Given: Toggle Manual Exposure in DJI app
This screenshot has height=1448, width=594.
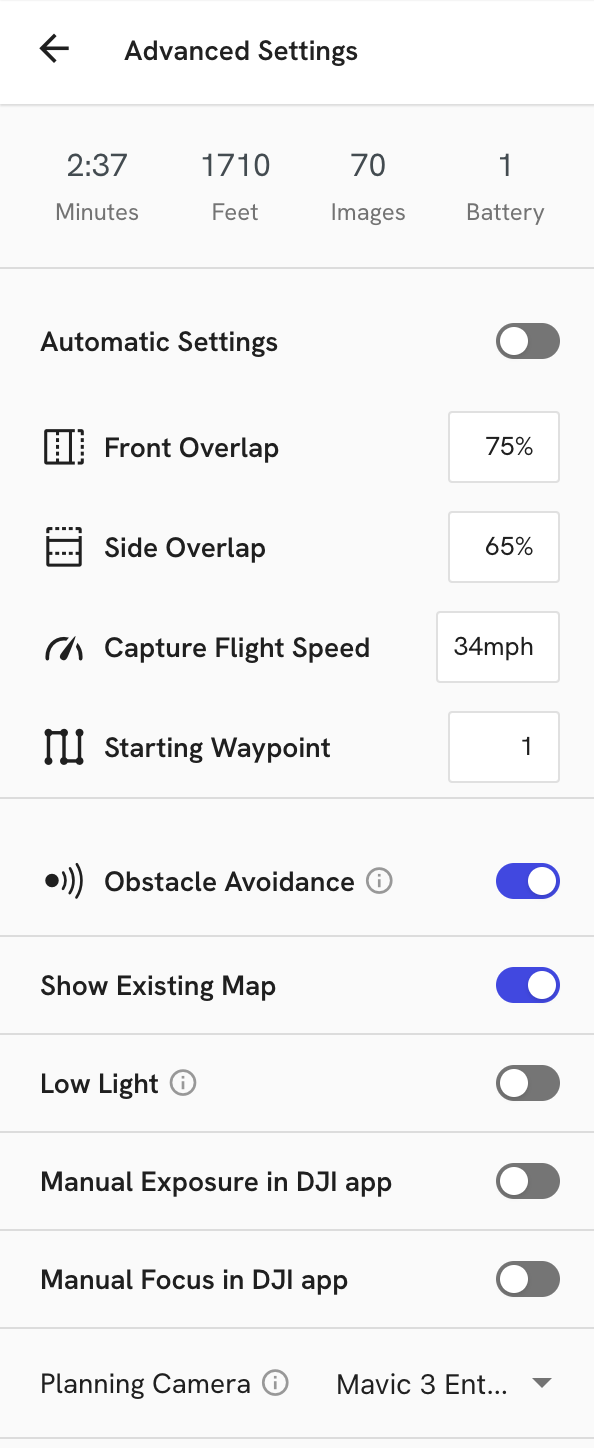Looking at the screenshot, I should [528, 1182].
